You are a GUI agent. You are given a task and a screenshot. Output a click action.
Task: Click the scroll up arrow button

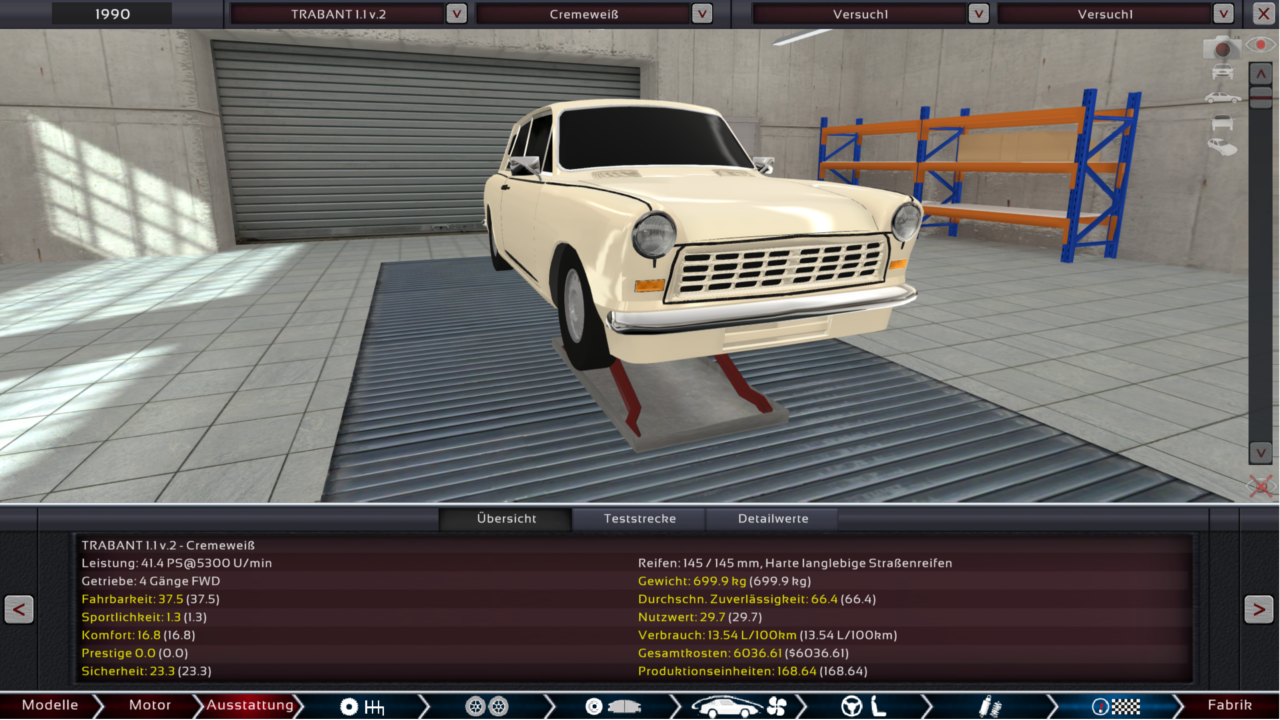(1260, 73)
